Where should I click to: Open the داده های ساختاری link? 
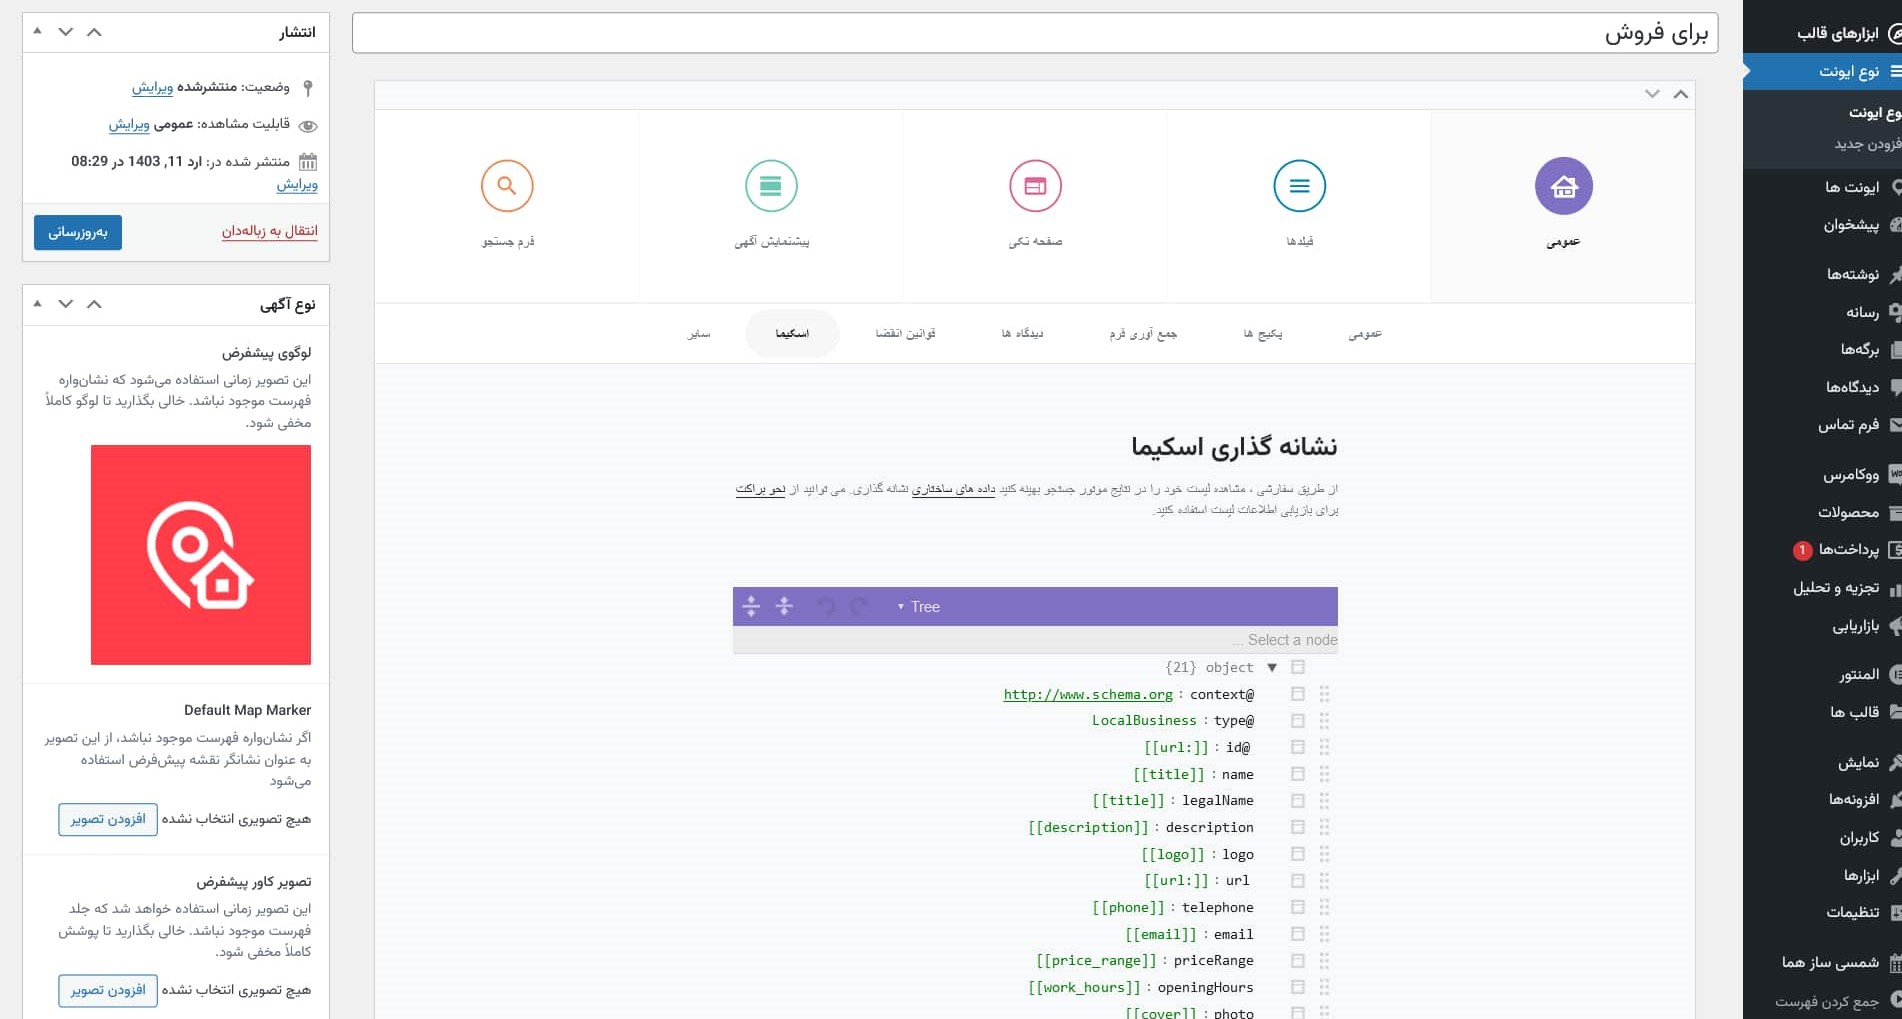click(x=953, y=489)
